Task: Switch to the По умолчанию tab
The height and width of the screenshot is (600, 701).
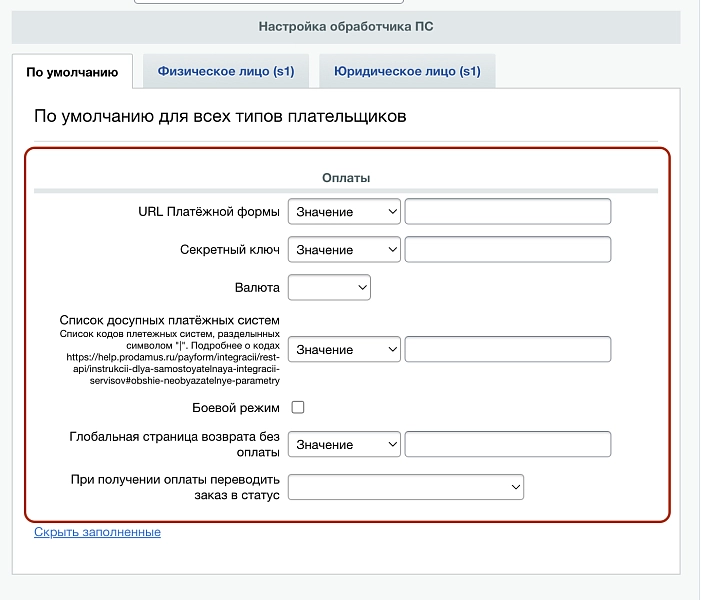Action: click(x=72, y=72)
